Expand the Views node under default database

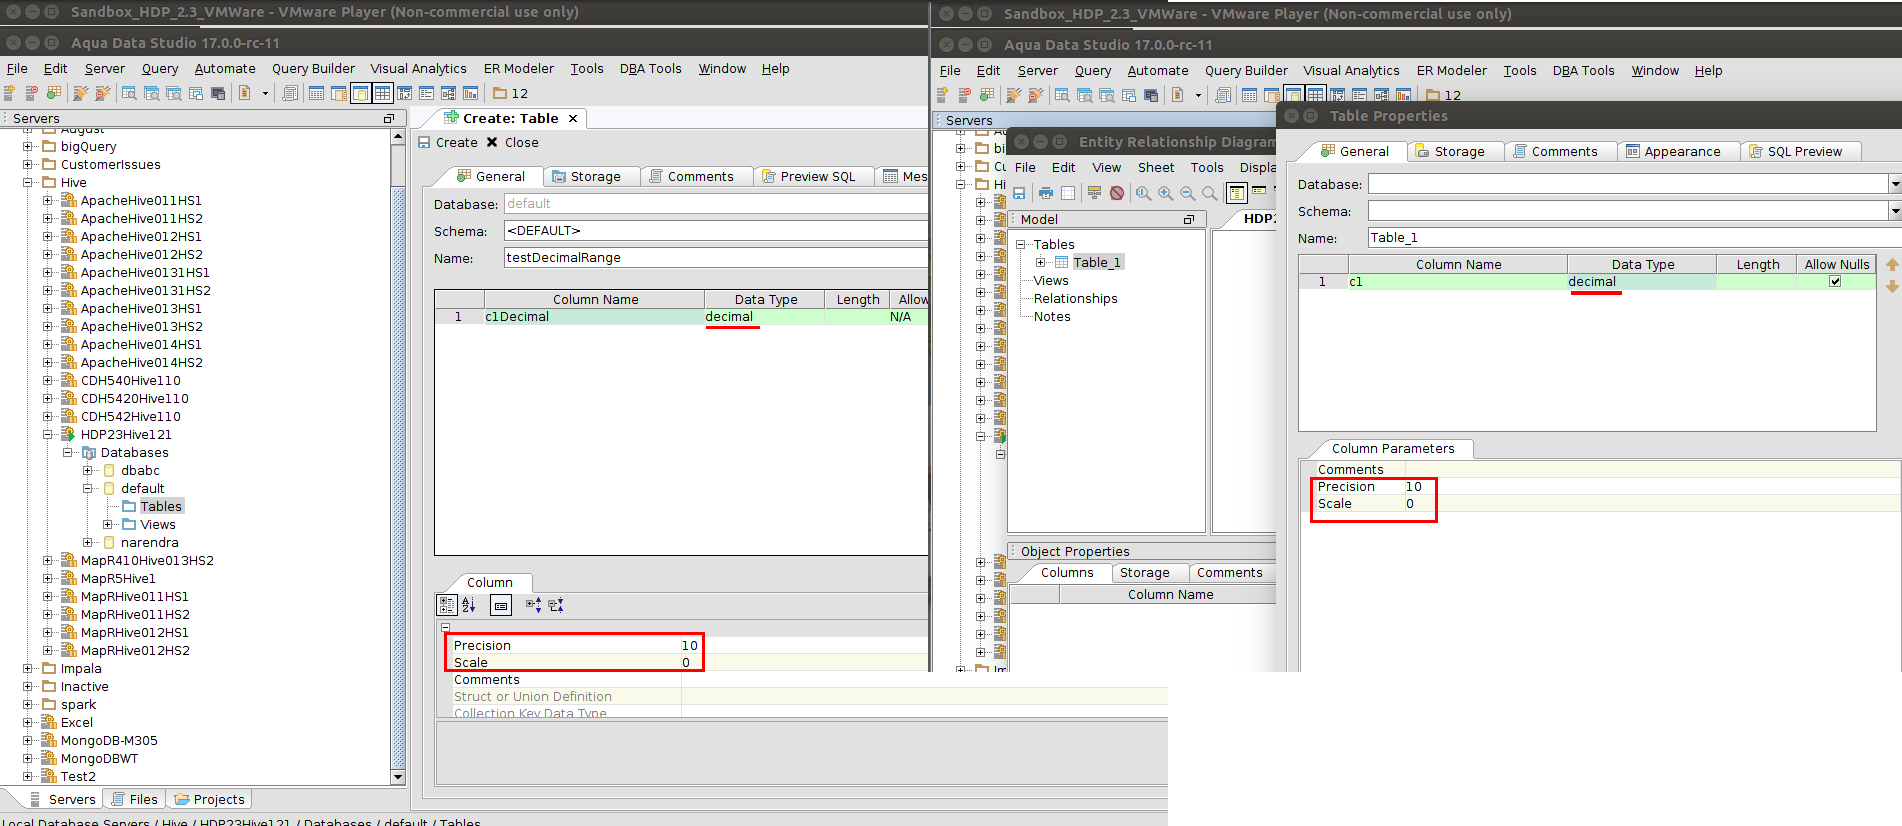(x=108, y=525)
